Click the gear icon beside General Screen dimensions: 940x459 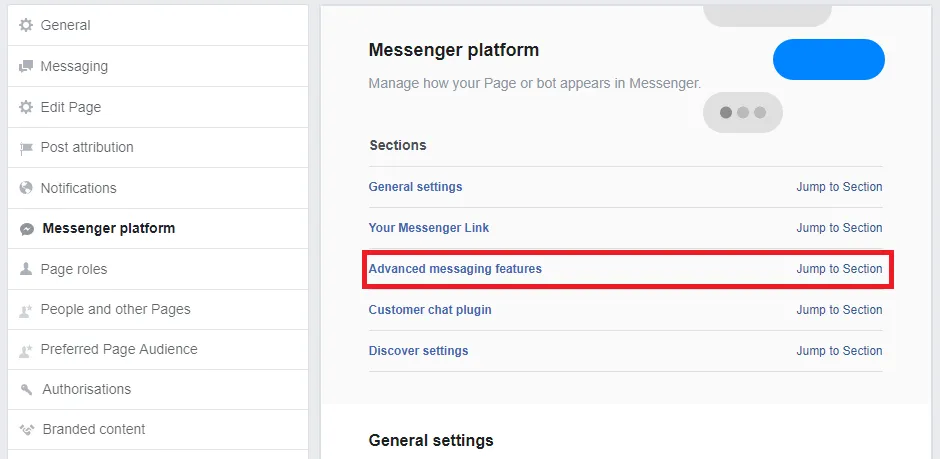(26, 25)
